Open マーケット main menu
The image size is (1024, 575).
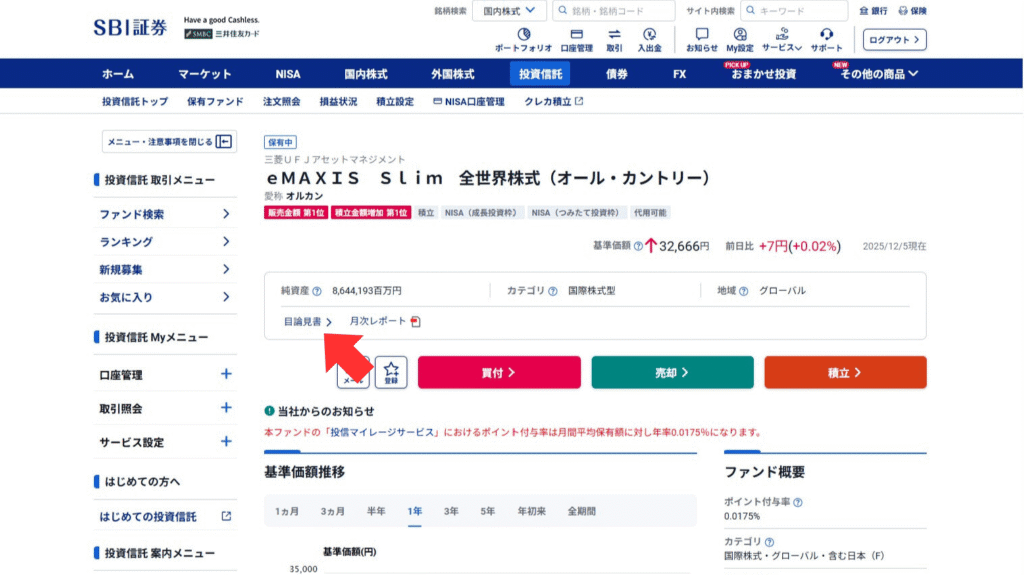coord(204,74)
